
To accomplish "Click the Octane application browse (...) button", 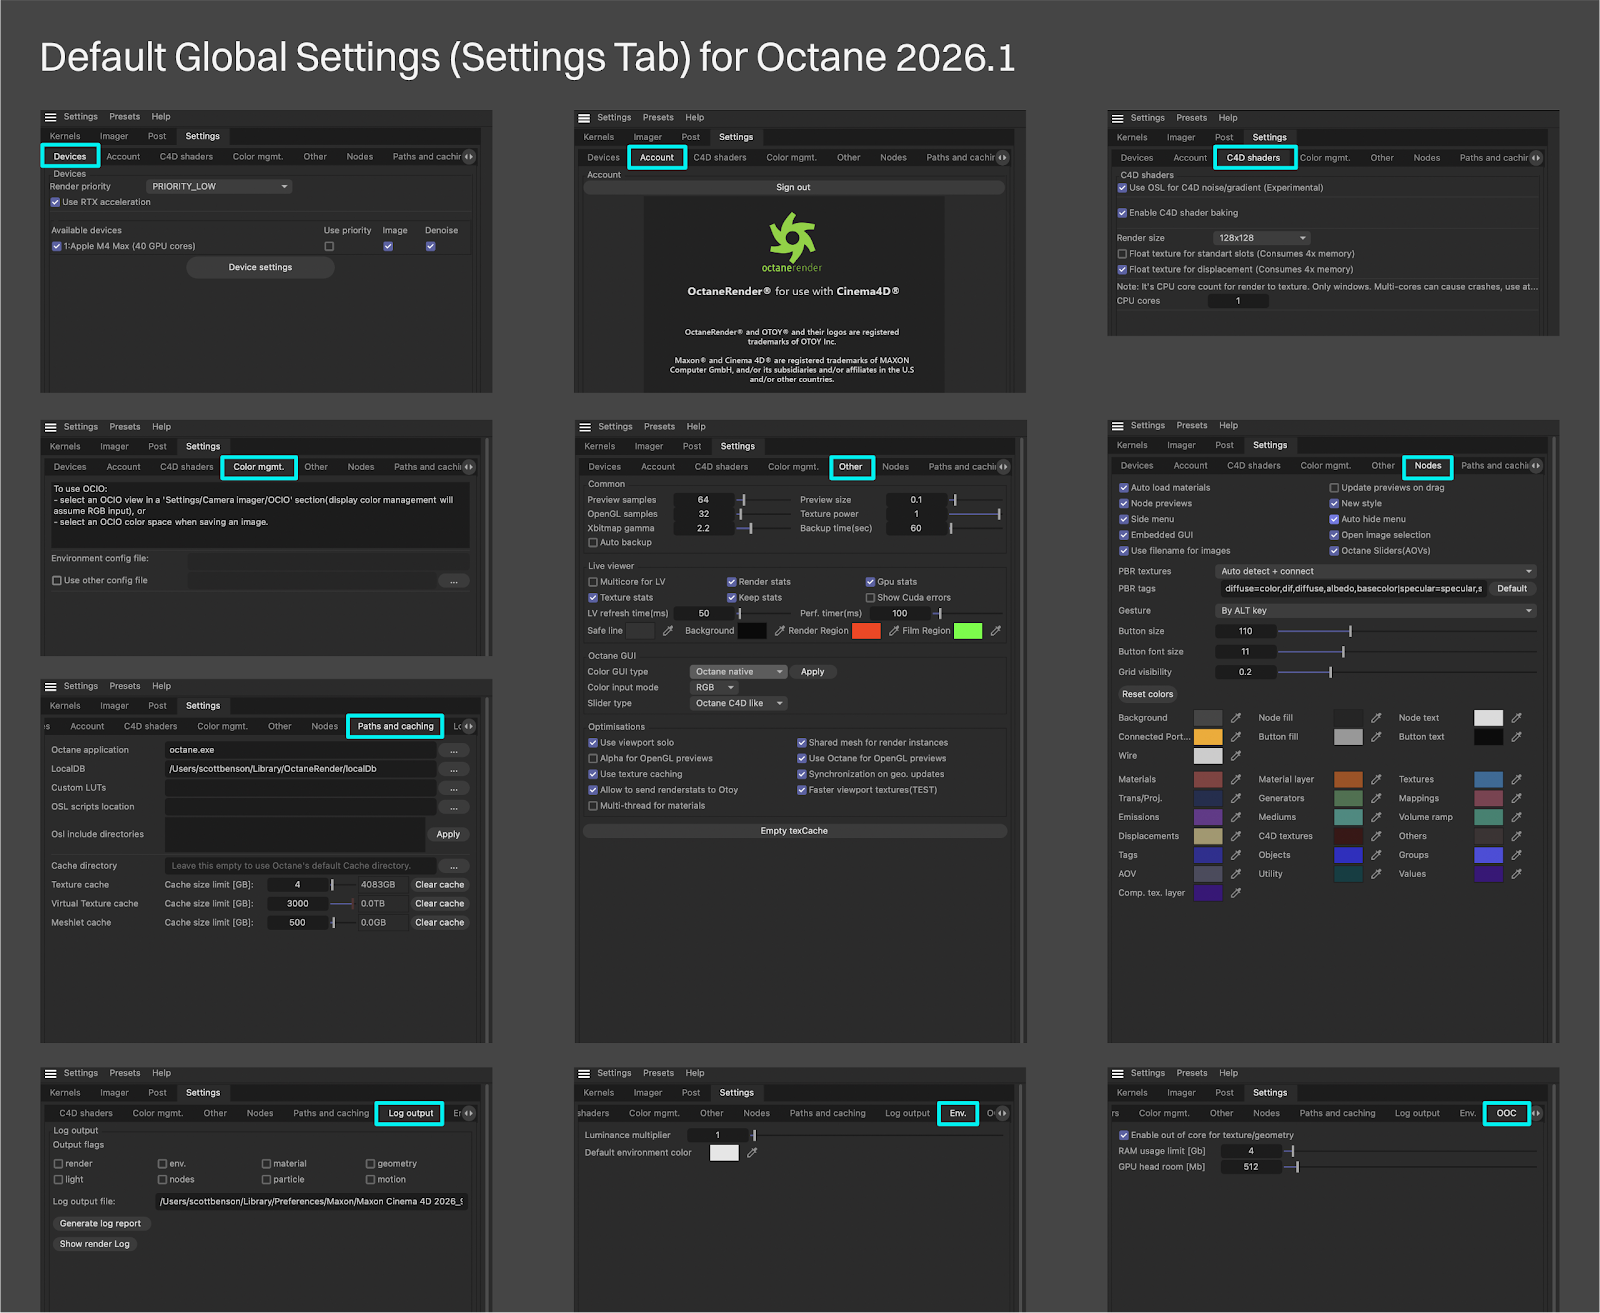I will click(x=454, y=750).
